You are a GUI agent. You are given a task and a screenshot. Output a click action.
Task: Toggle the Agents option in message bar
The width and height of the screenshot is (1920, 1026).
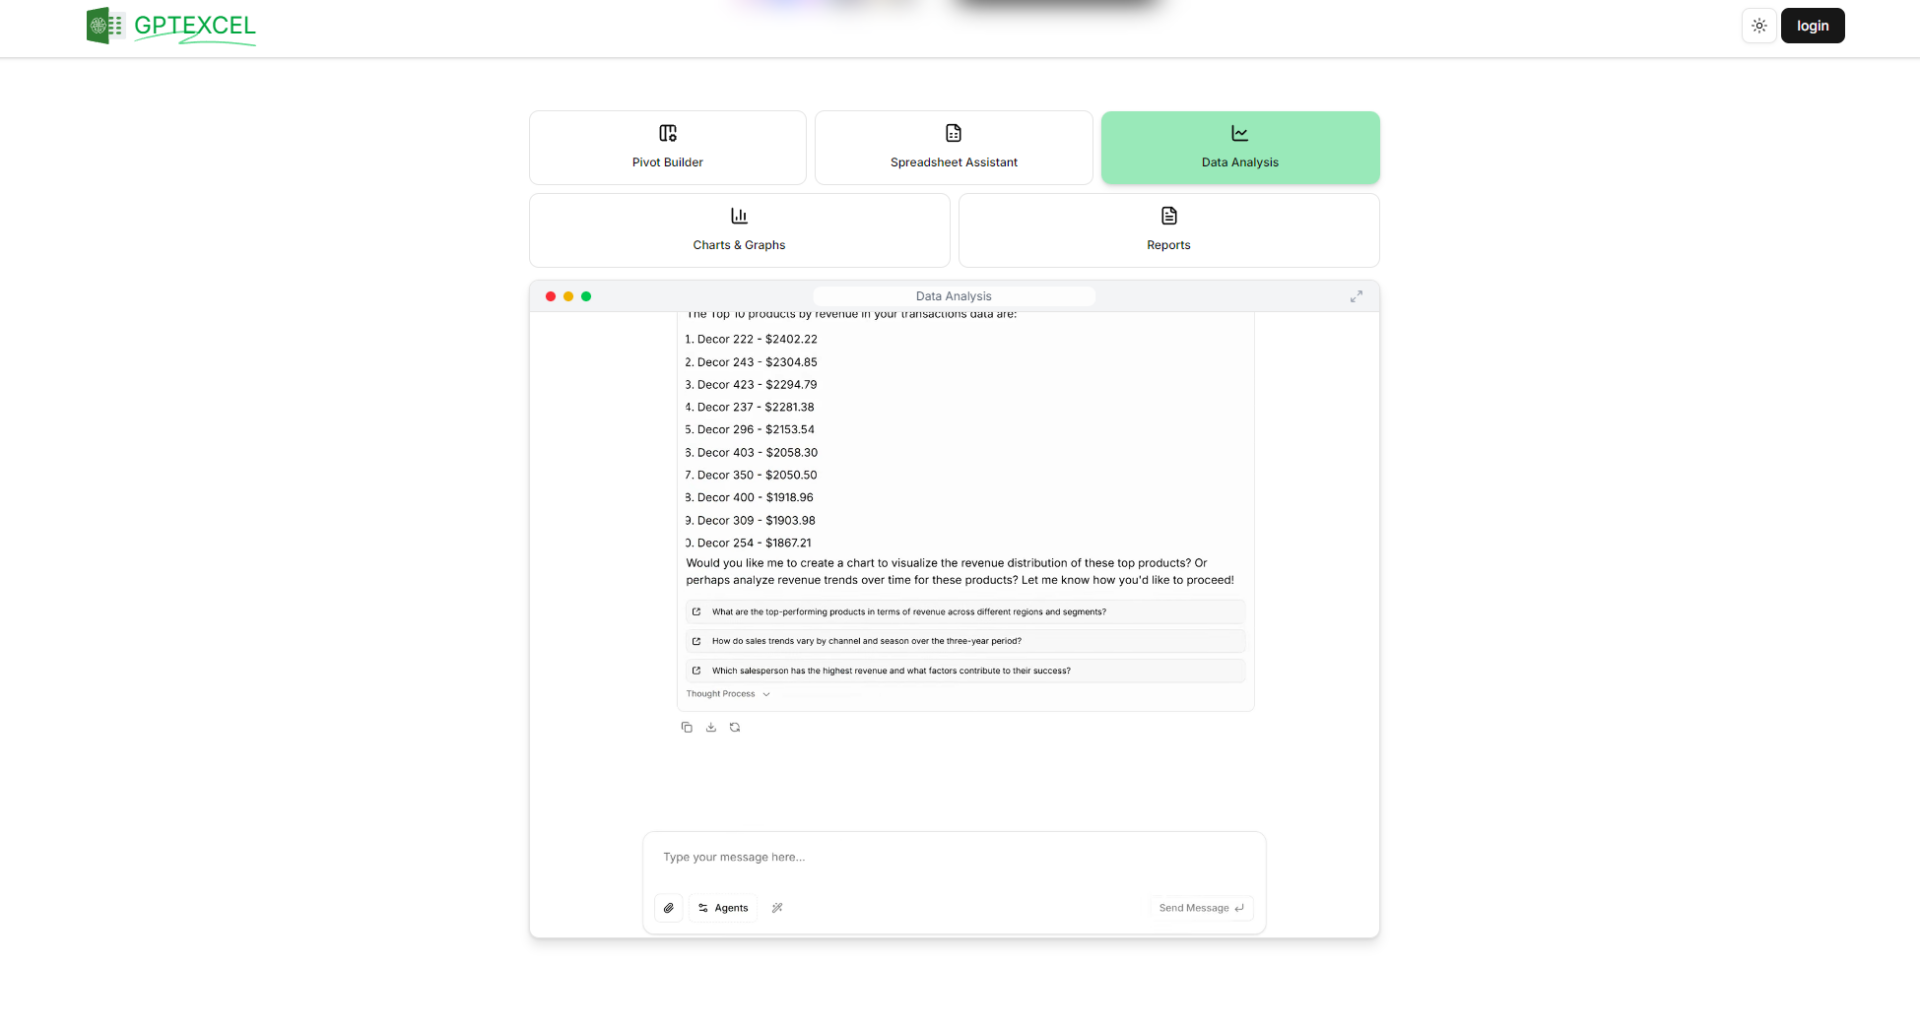point(722,908)
